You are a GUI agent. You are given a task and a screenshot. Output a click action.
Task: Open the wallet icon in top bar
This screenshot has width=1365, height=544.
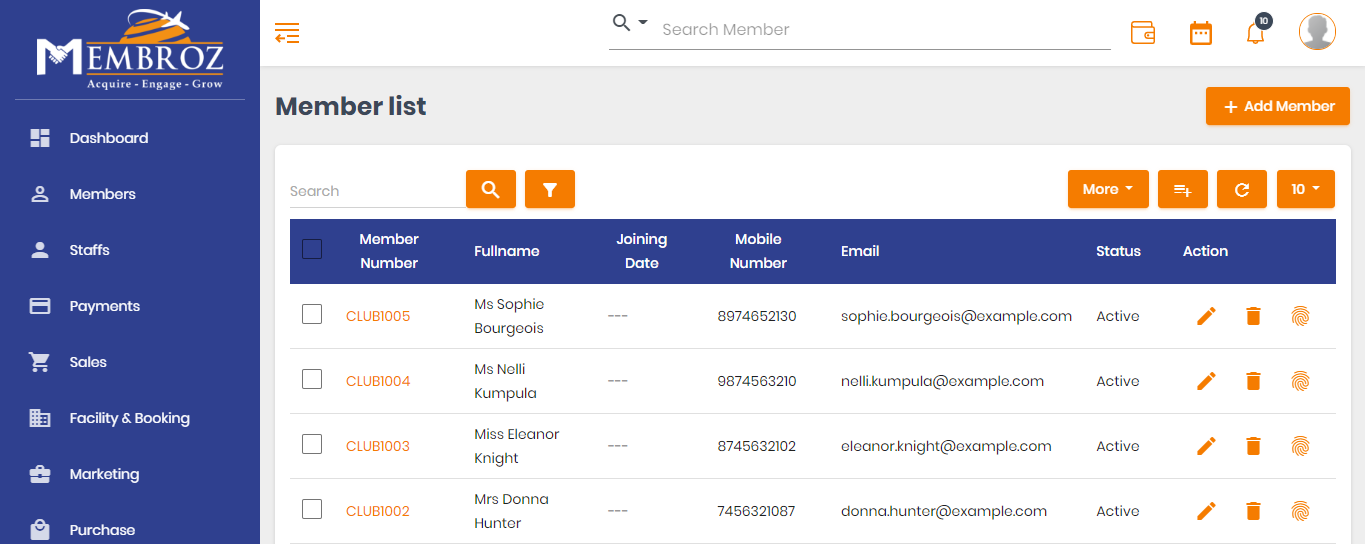pyautogui.click(x=1143, y=32)
